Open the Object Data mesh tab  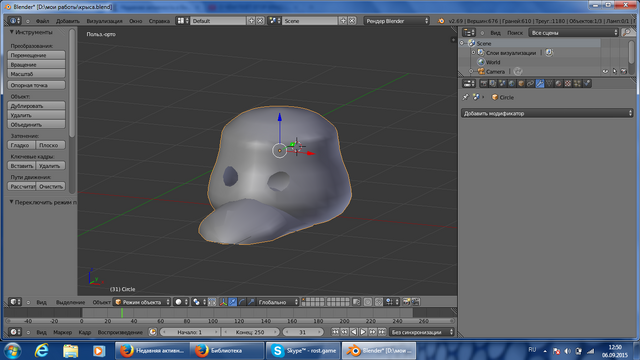pos(549,83)
